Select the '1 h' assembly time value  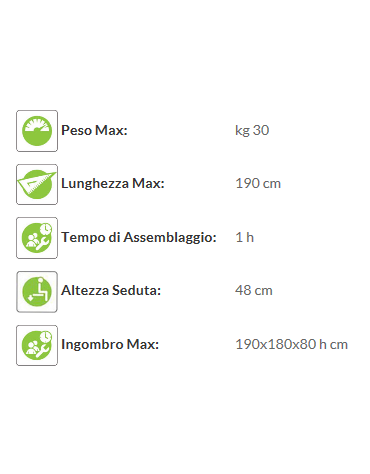pyautogui.click(x=245, y=237)
